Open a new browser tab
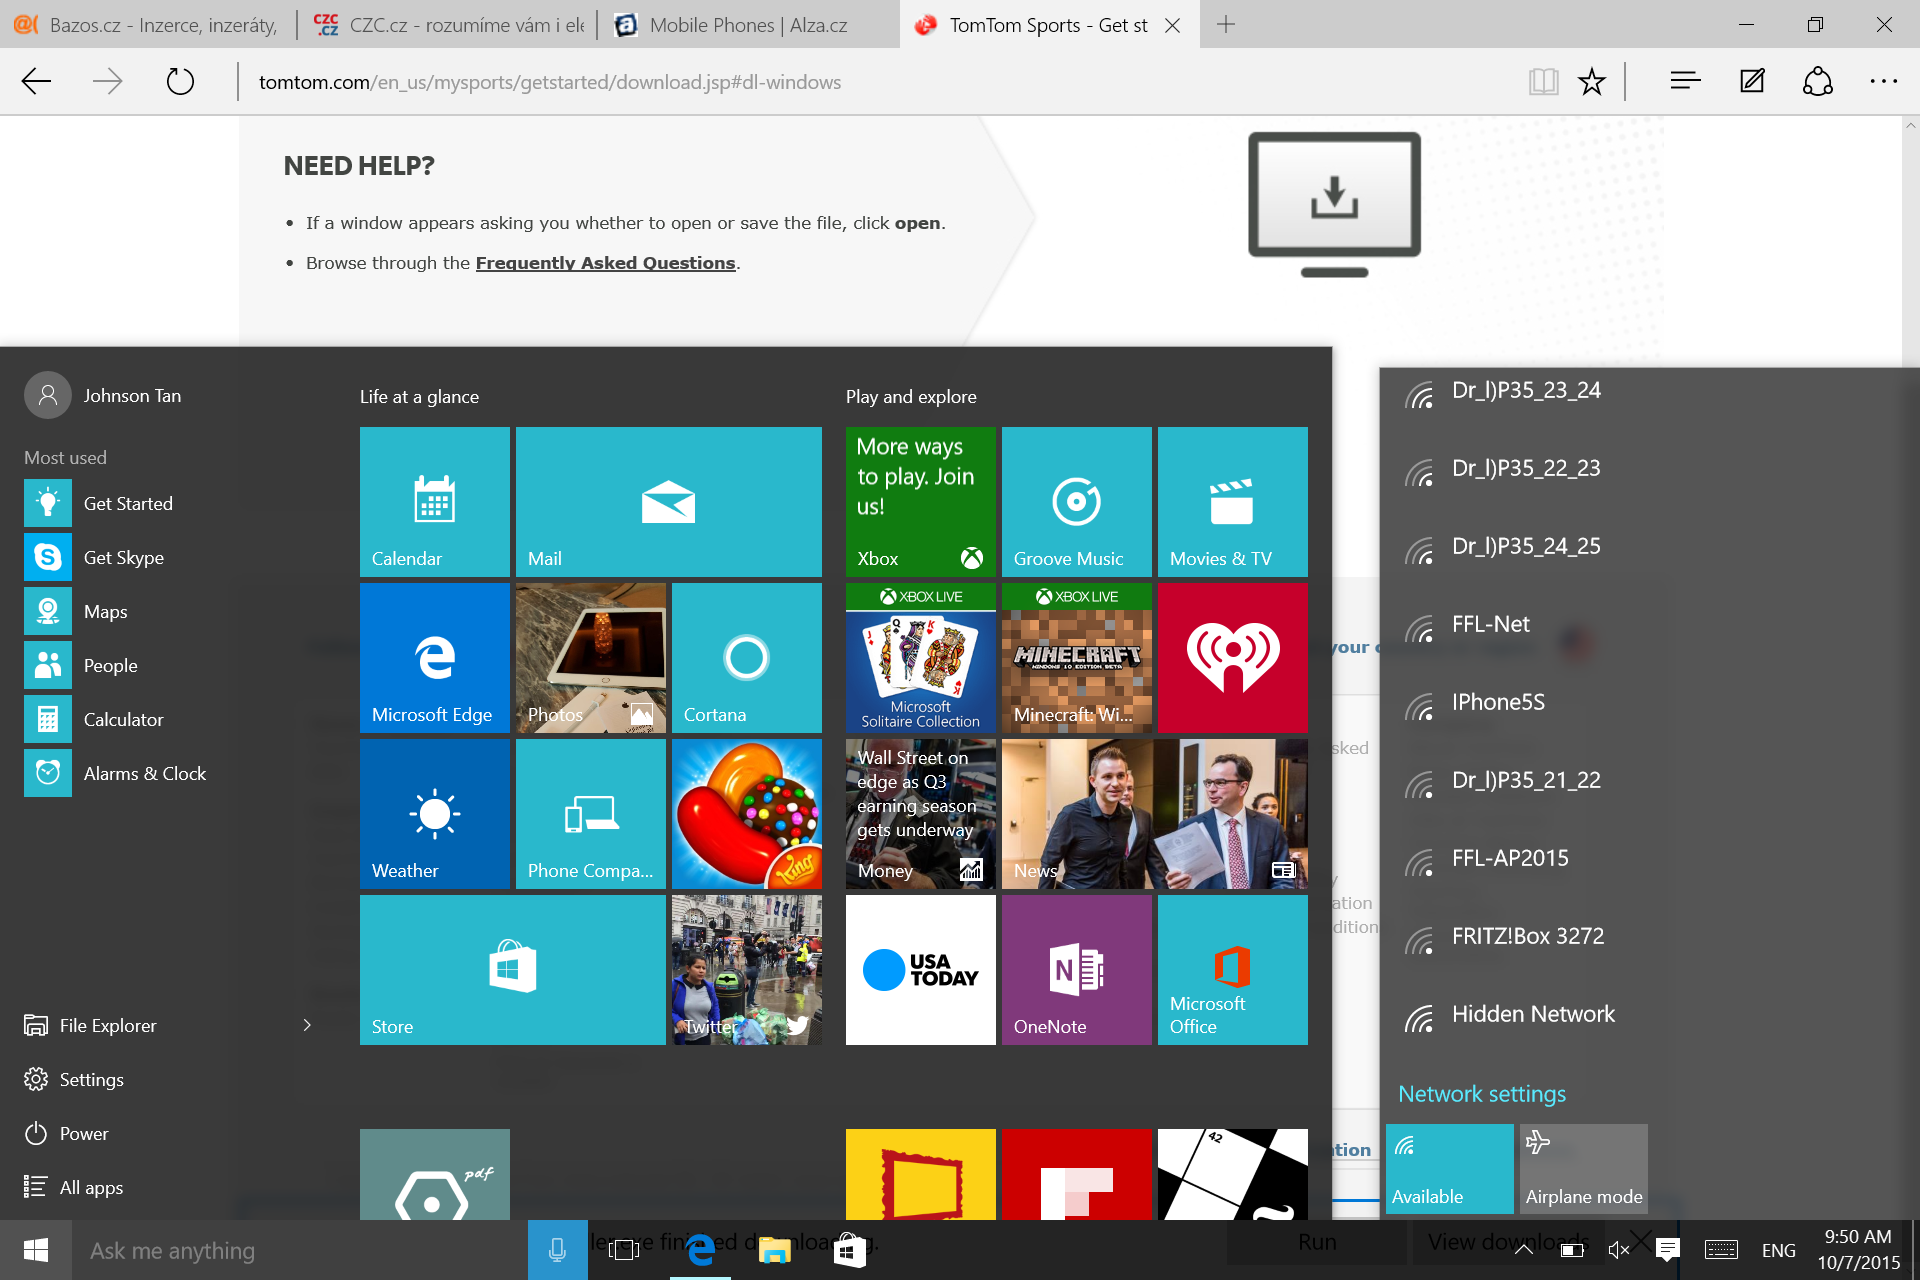Image resolution: width=1920 pixels, height=1280 pixels. tap(1226, 25)
